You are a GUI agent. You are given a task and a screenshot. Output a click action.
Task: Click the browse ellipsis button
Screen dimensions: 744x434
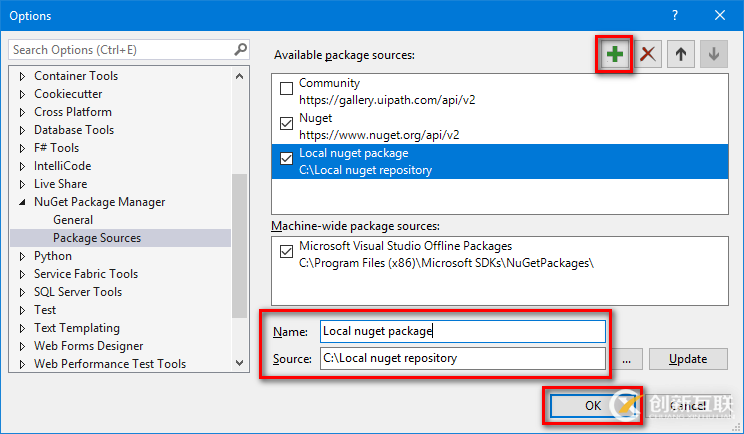[626, 359]
